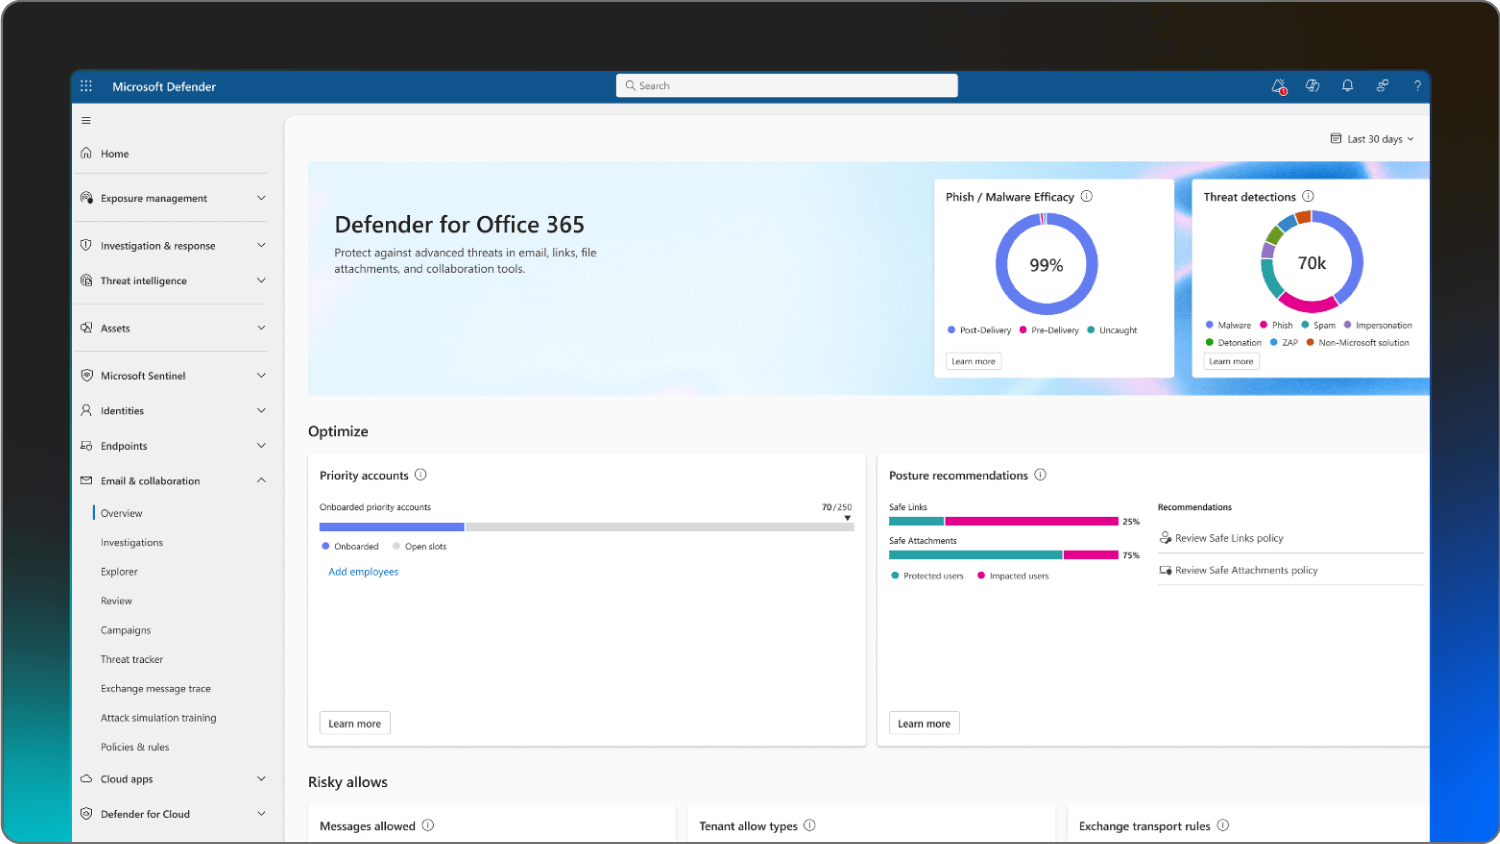Image resolution: width=1500 pixels, height=844 pixels.
Task: Select the Home icon in the sidebar
Action: [x=88, y=153]
